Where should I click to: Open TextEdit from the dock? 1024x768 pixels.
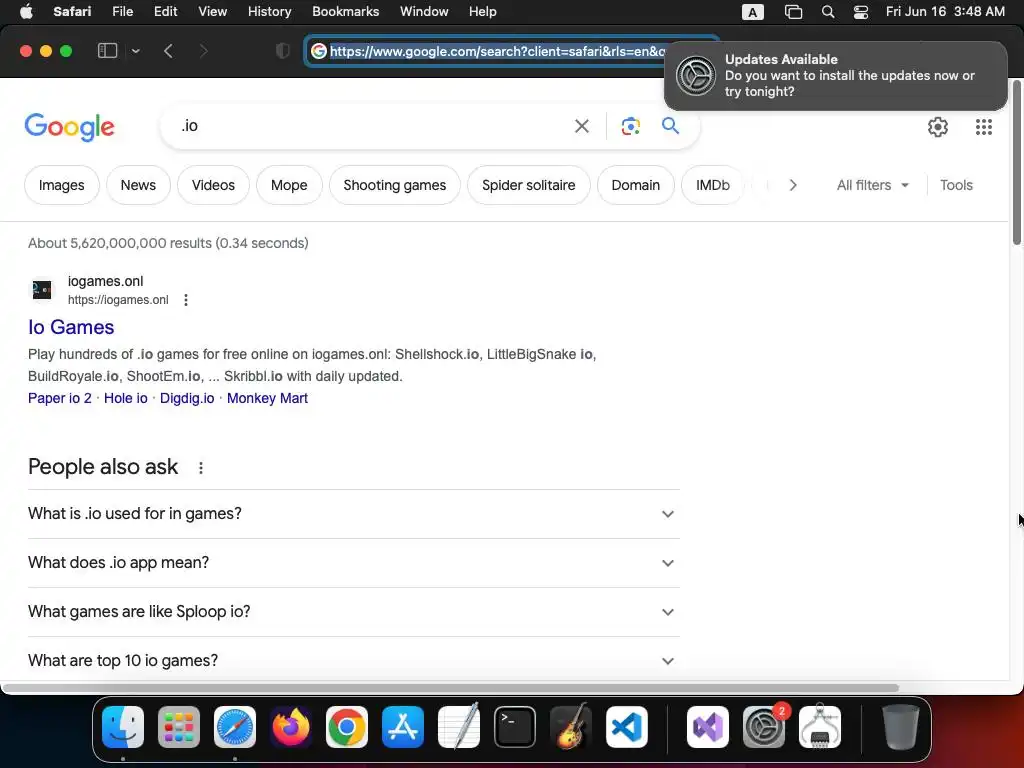click(x=458, y=727)
